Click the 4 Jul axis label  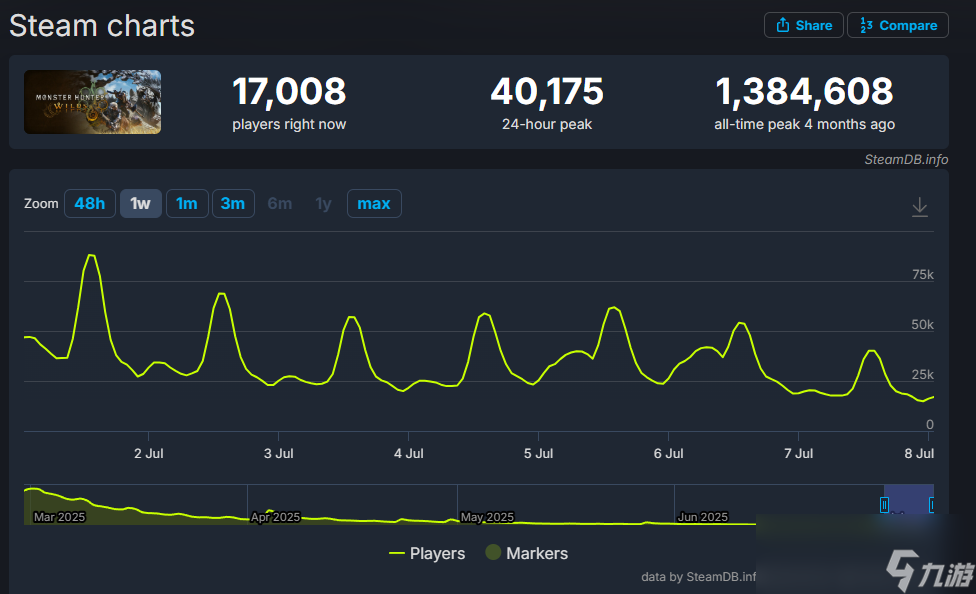pos(408,453)
